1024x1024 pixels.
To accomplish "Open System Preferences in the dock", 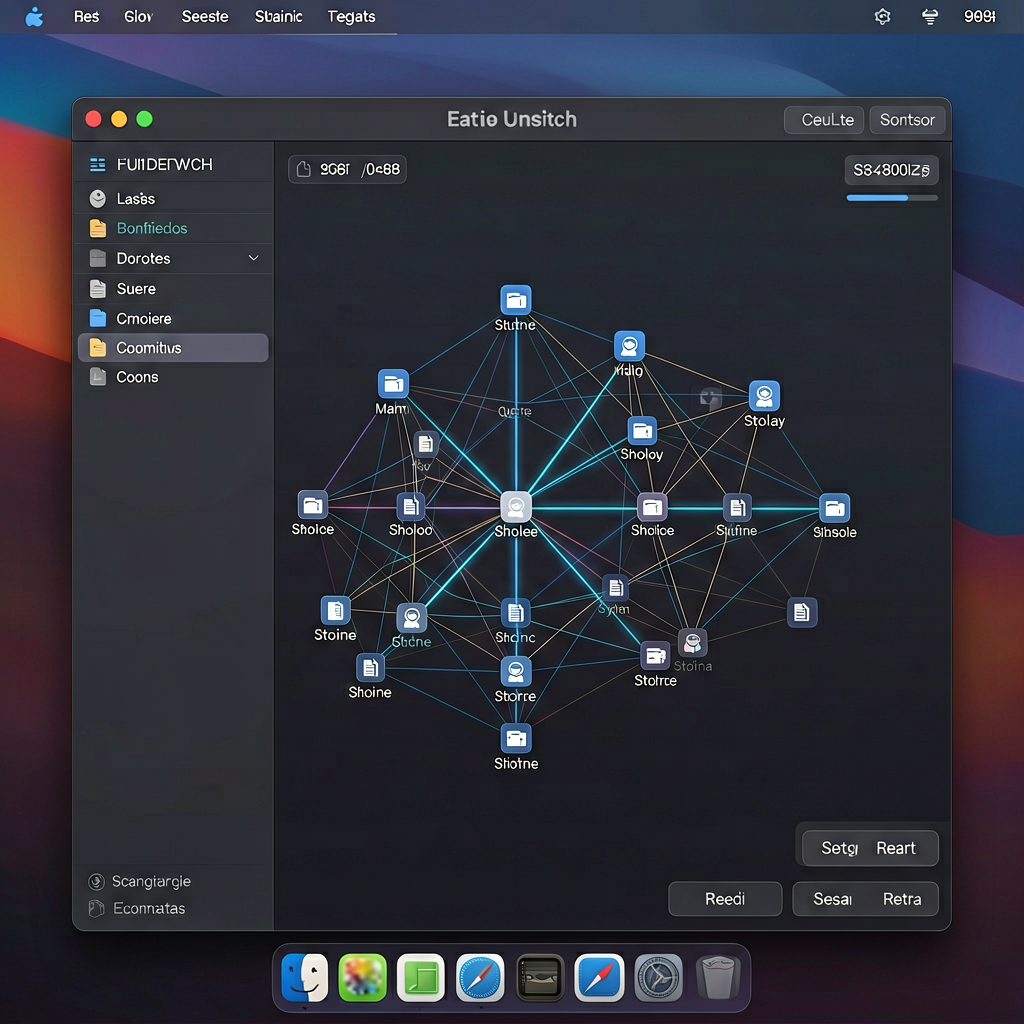I will coord(658,978).
